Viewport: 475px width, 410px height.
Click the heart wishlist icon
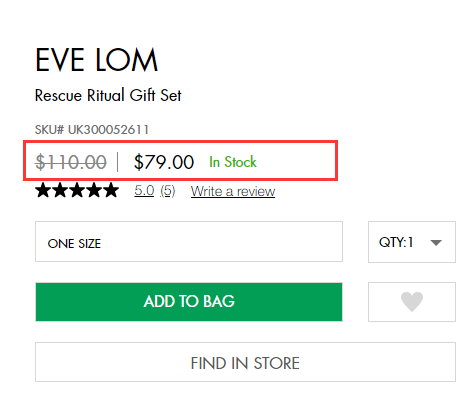412,302
